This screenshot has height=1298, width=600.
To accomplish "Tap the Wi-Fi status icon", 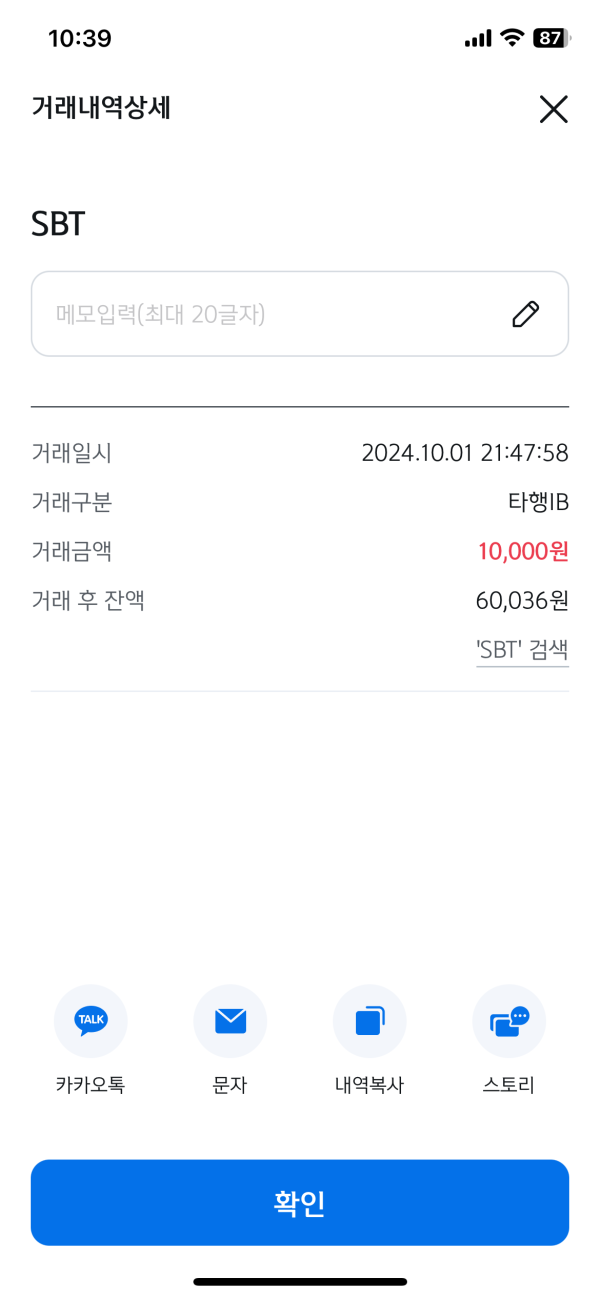I will [x=513, y=39].
